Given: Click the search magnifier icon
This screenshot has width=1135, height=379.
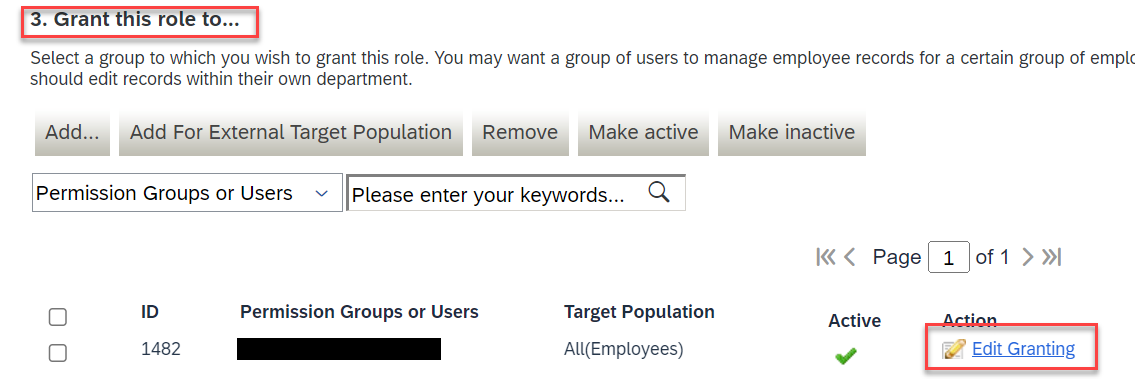Looking at the screenshot, I should [x=658, y=192].
